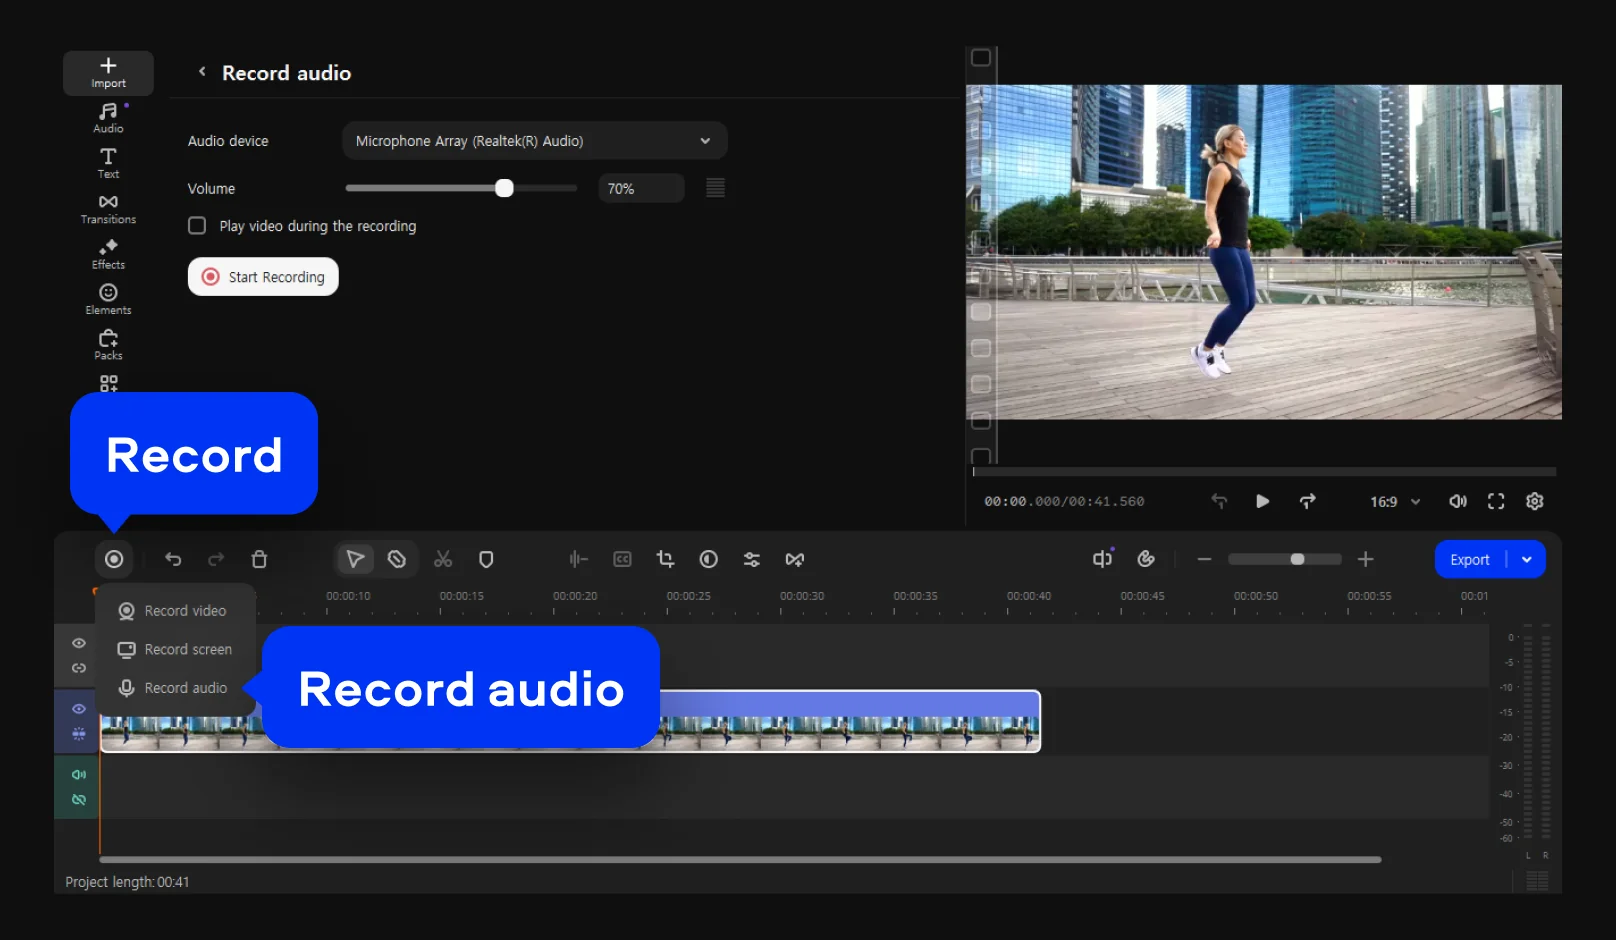
Task: Open the Effects panel
Action: [x=108, y=254]
